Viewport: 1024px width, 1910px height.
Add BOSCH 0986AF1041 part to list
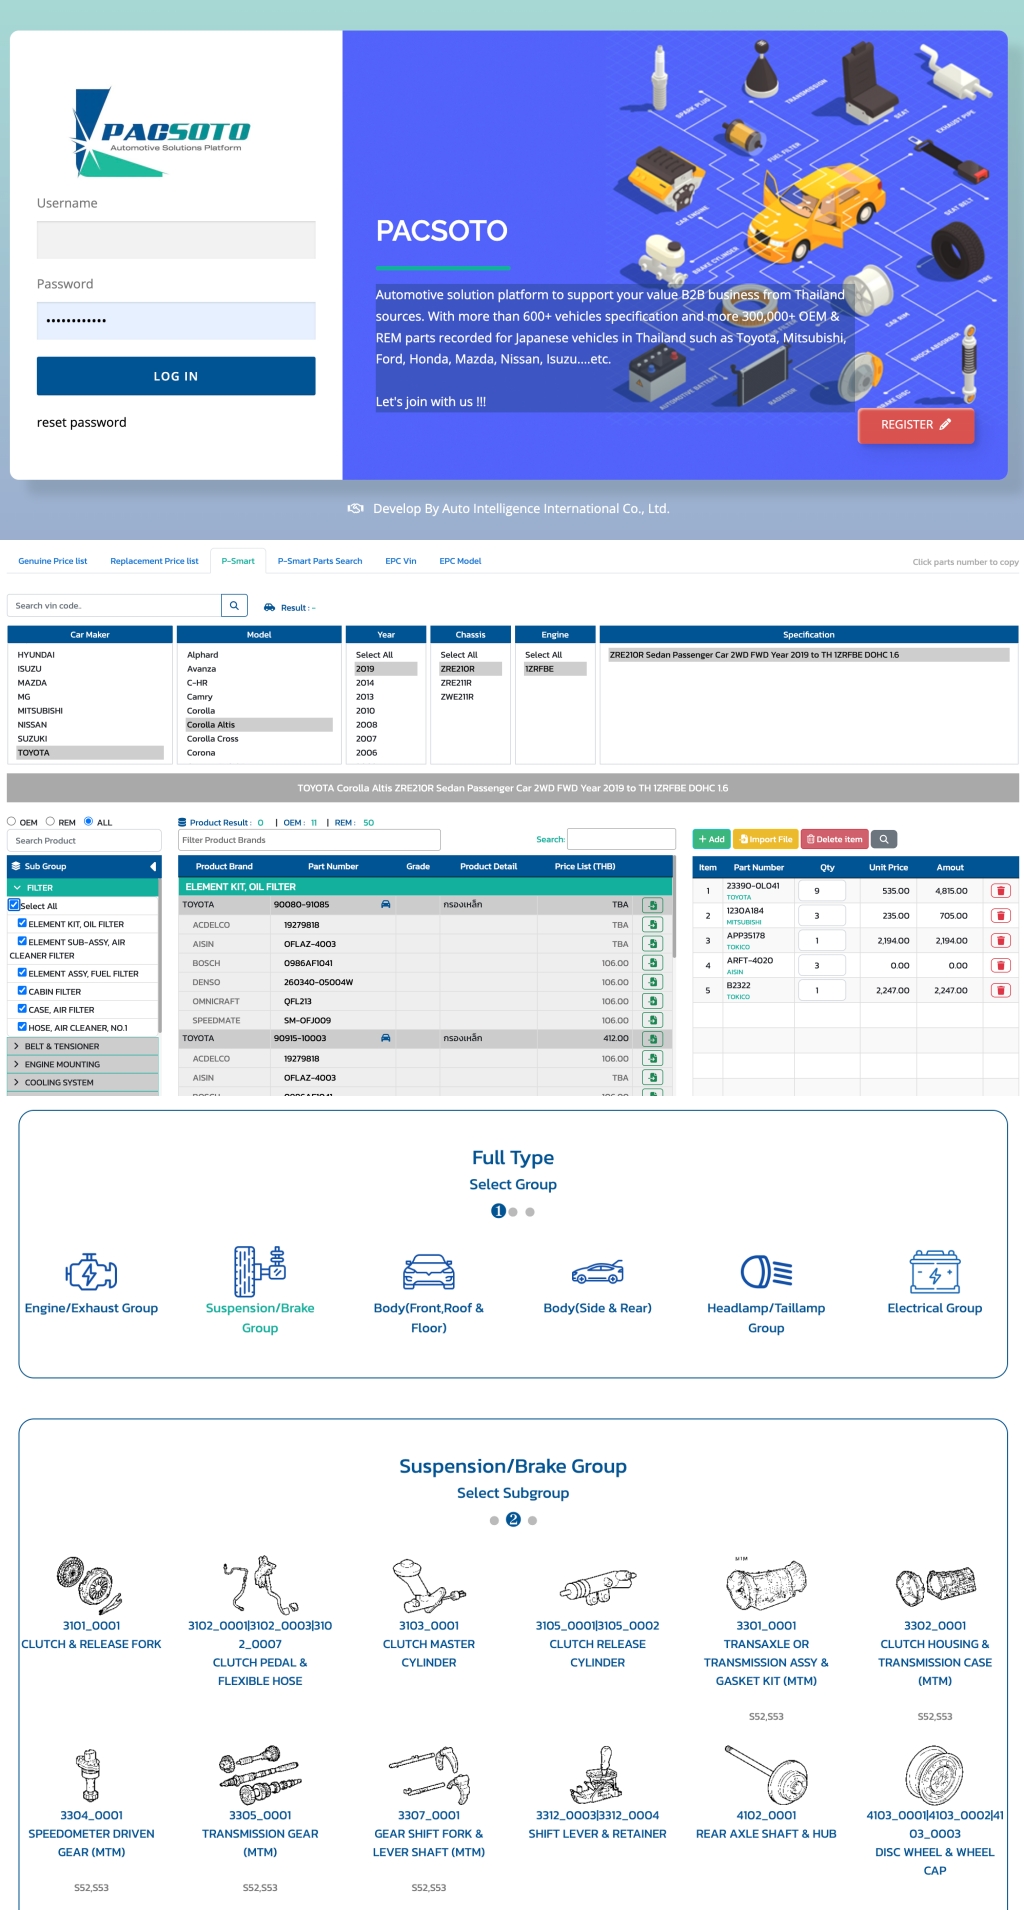(x=652, y=963)
